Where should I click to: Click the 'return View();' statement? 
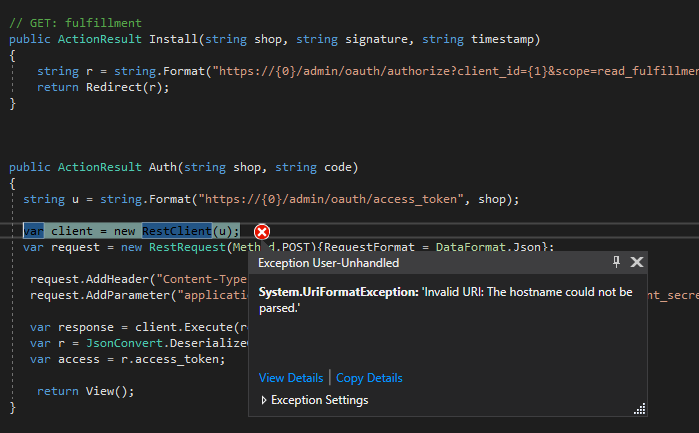tap(86, 391)
